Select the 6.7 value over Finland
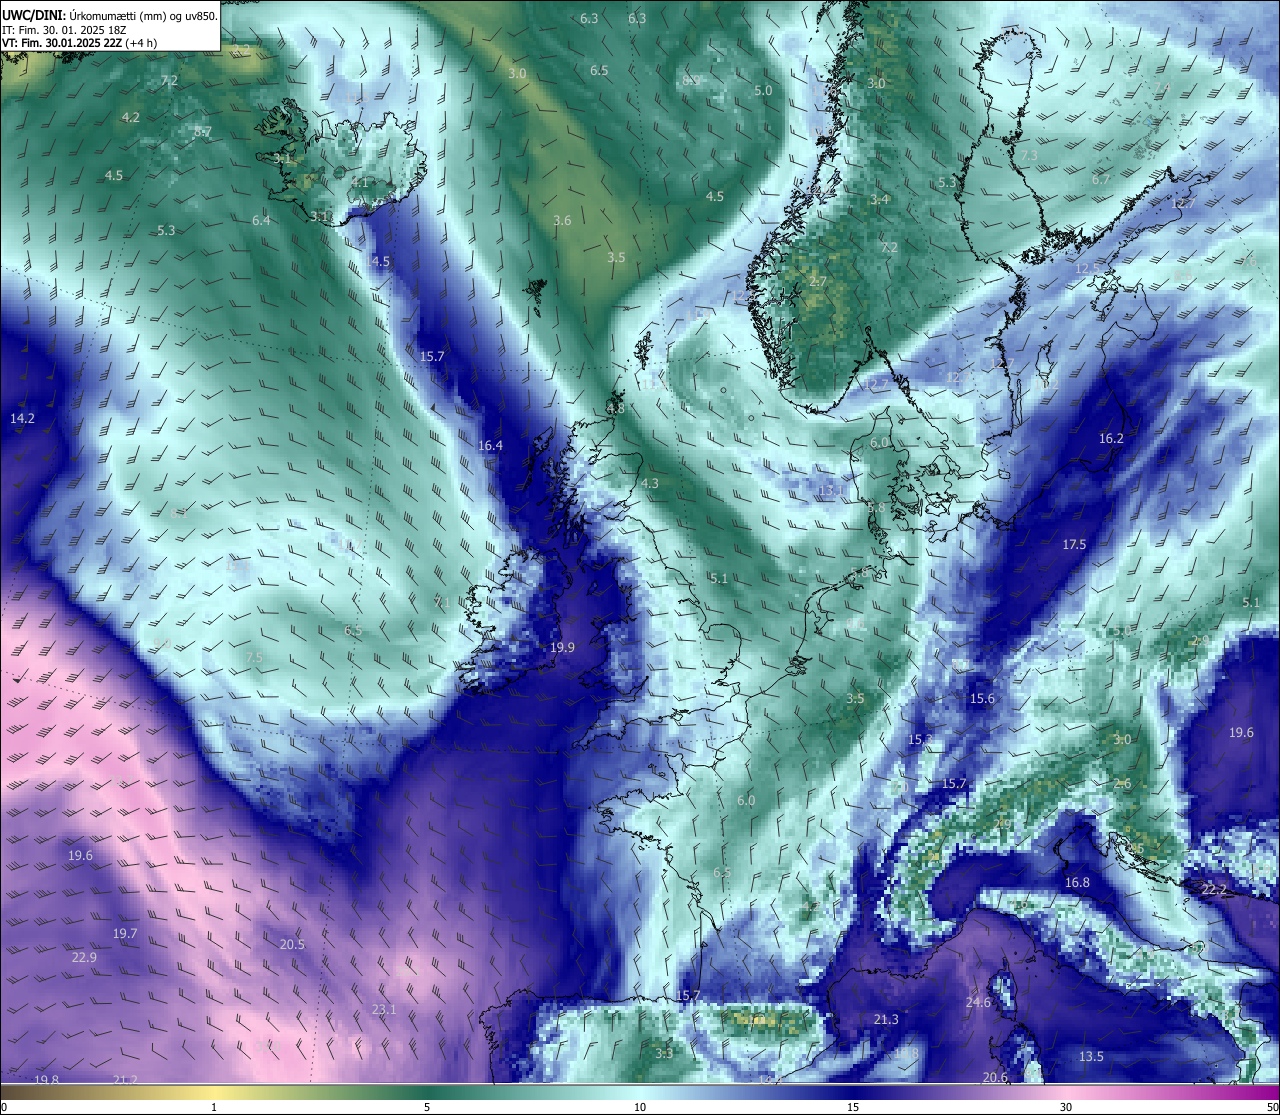 pos(1101,179)
